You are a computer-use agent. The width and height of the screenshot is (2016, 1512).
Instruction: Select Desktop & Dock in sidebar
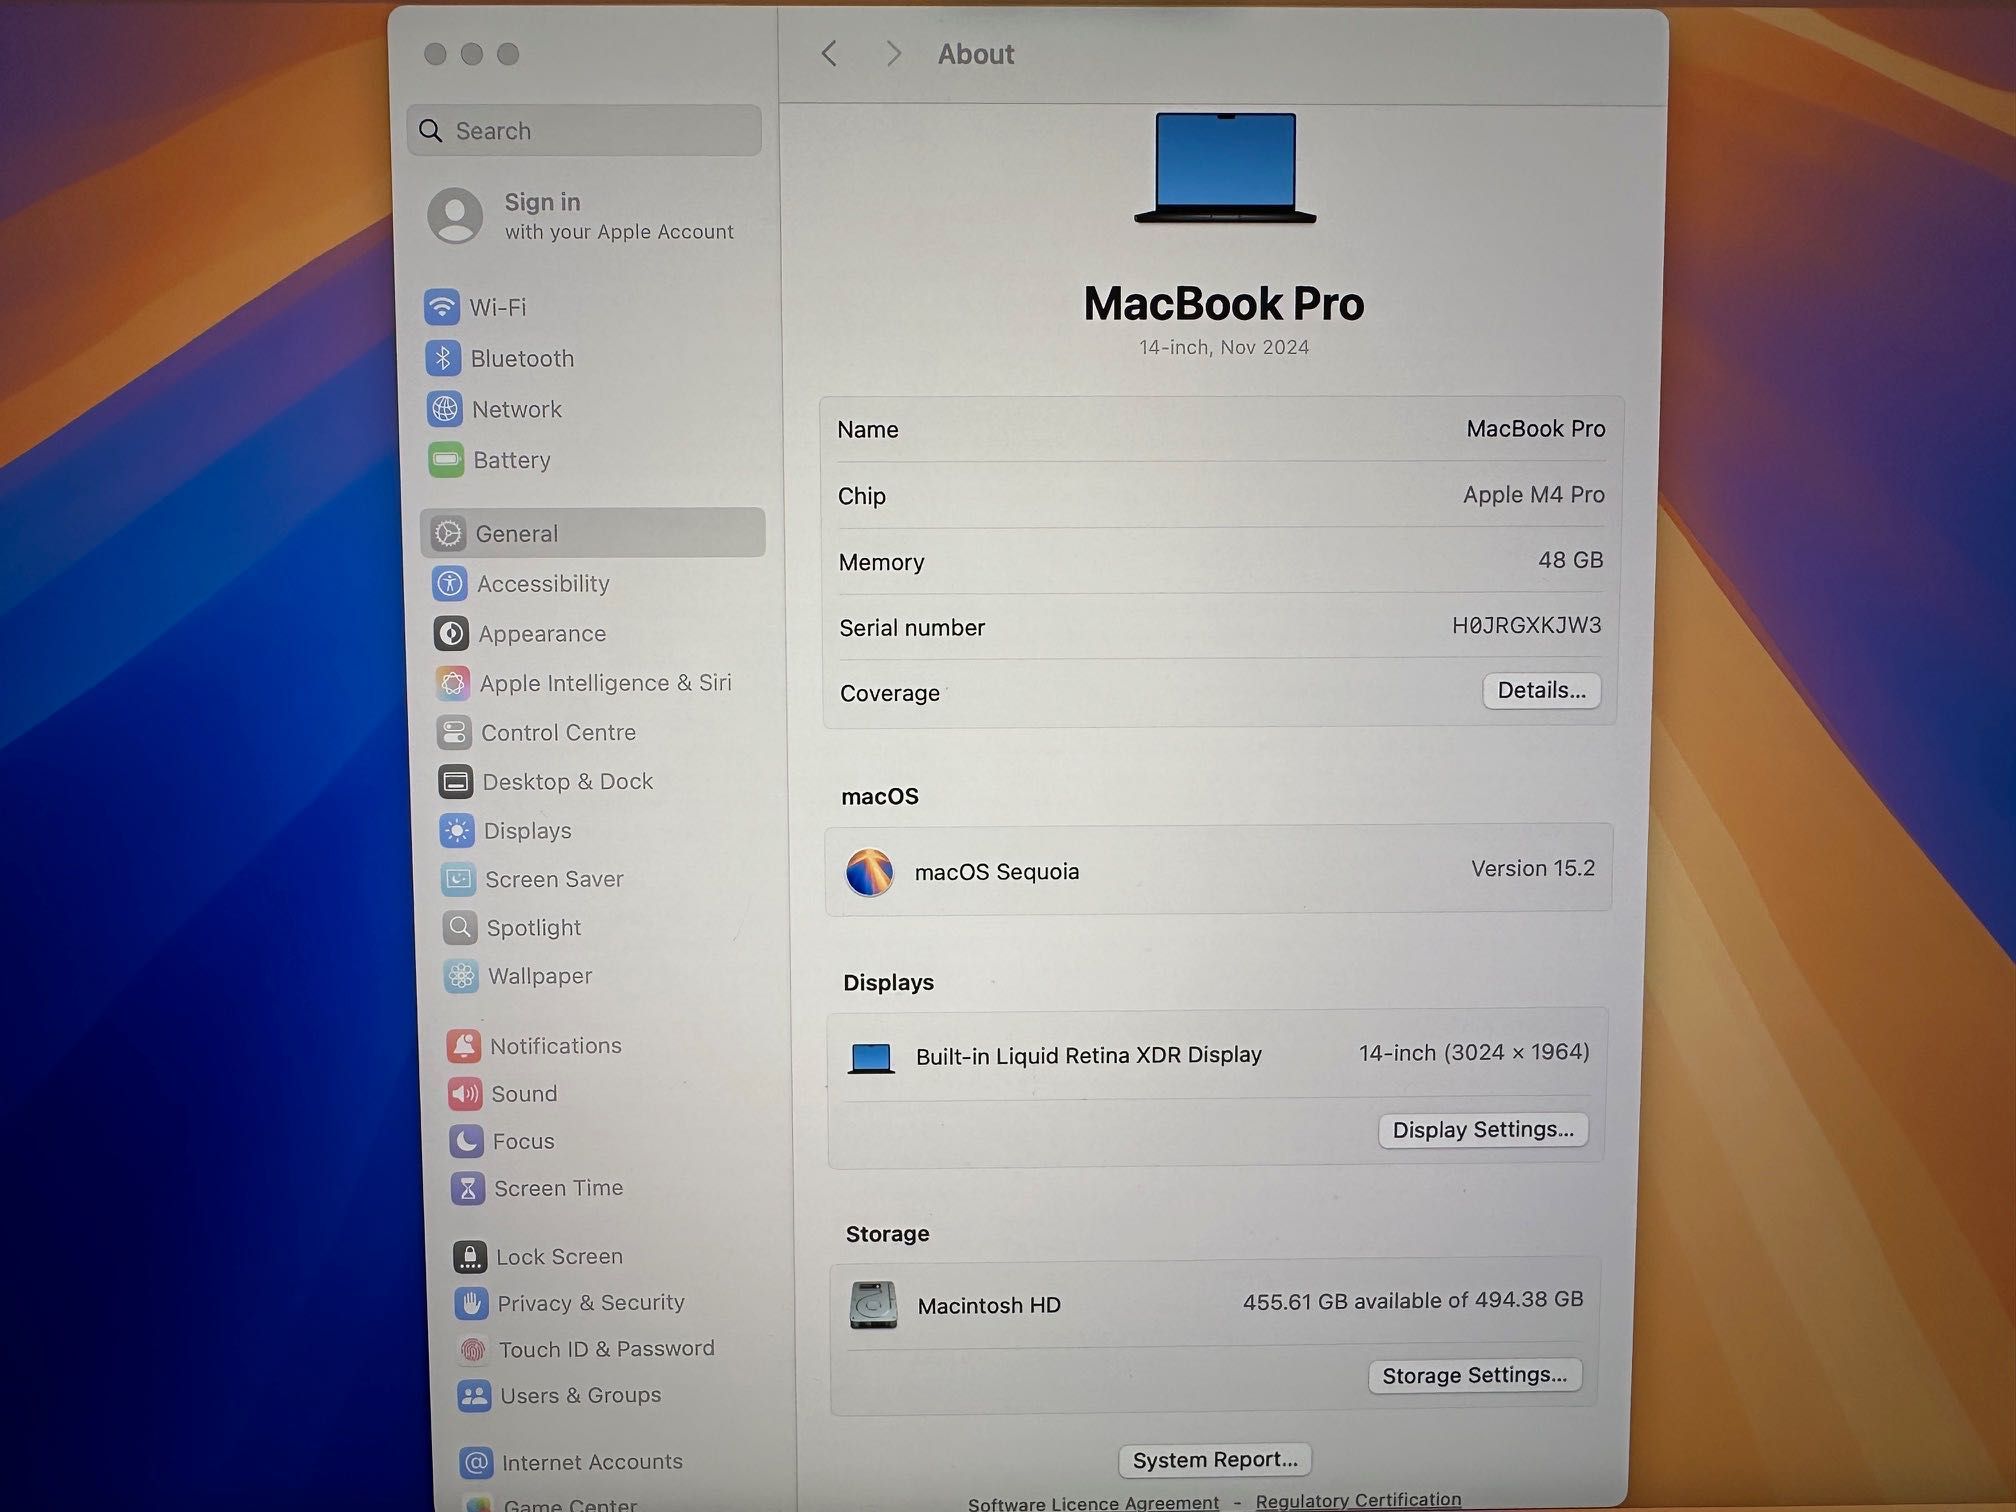[602, 781]
